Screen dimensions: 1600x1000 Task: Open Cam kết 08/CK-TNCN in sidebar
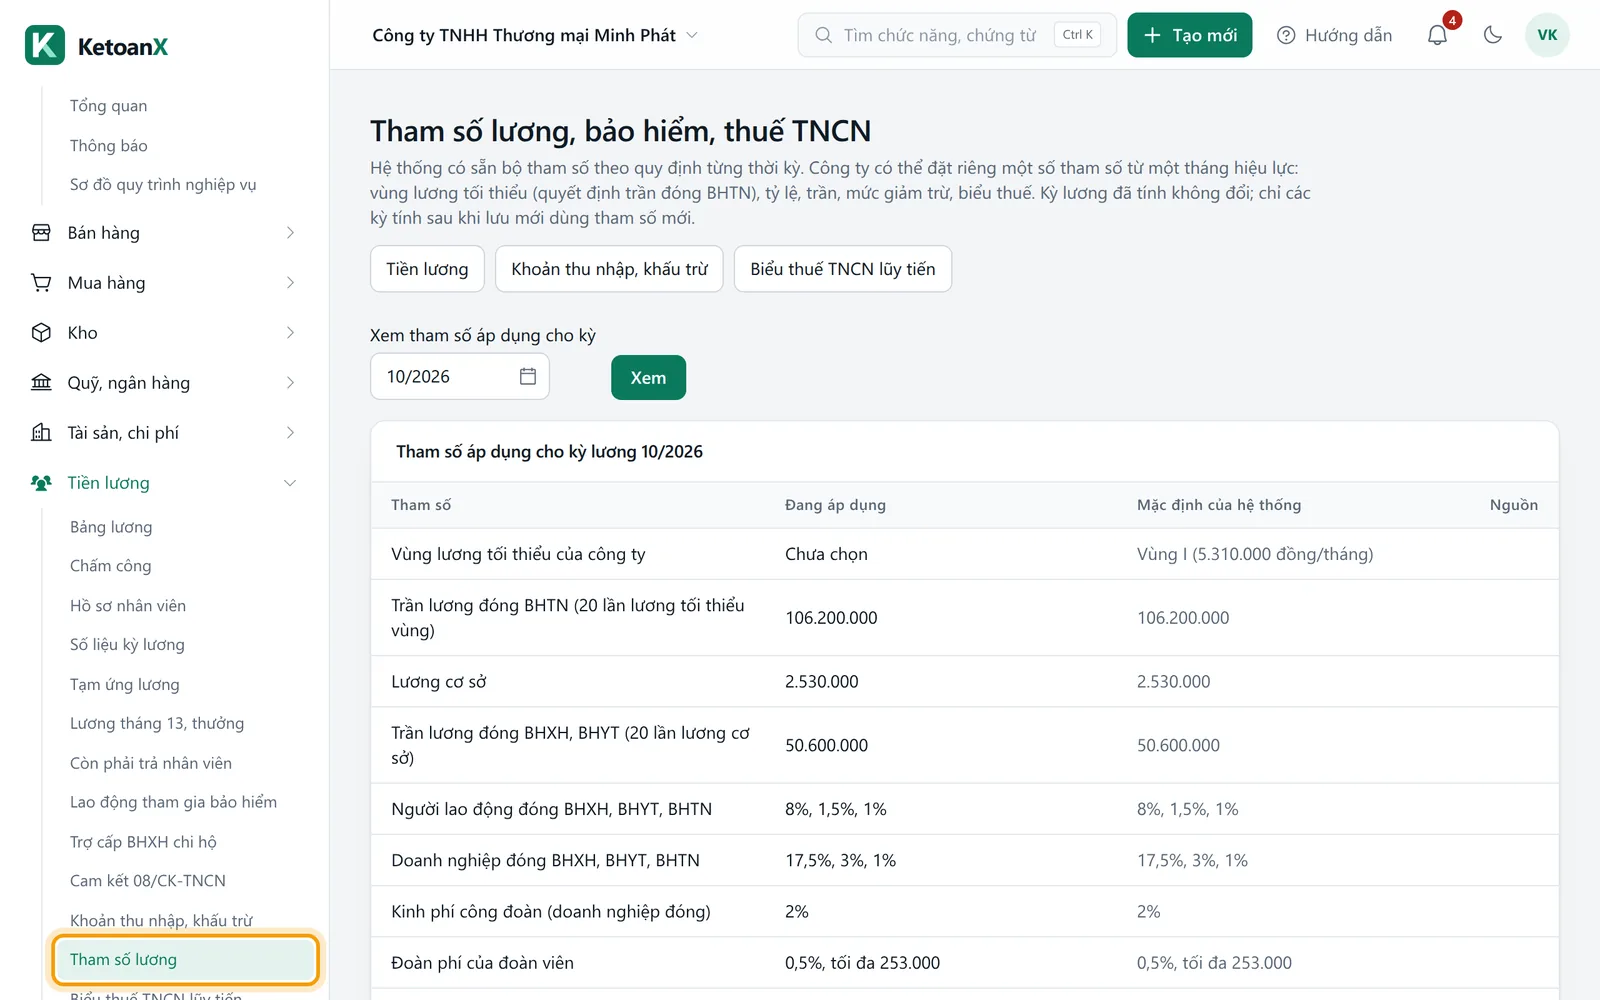148,881
